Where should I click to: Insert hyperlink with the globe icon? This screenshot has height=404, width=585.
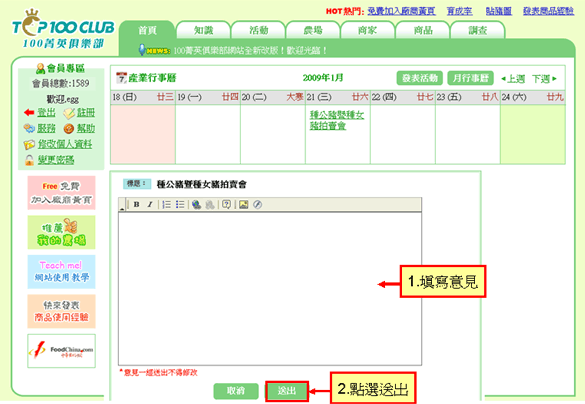[196, 204]
